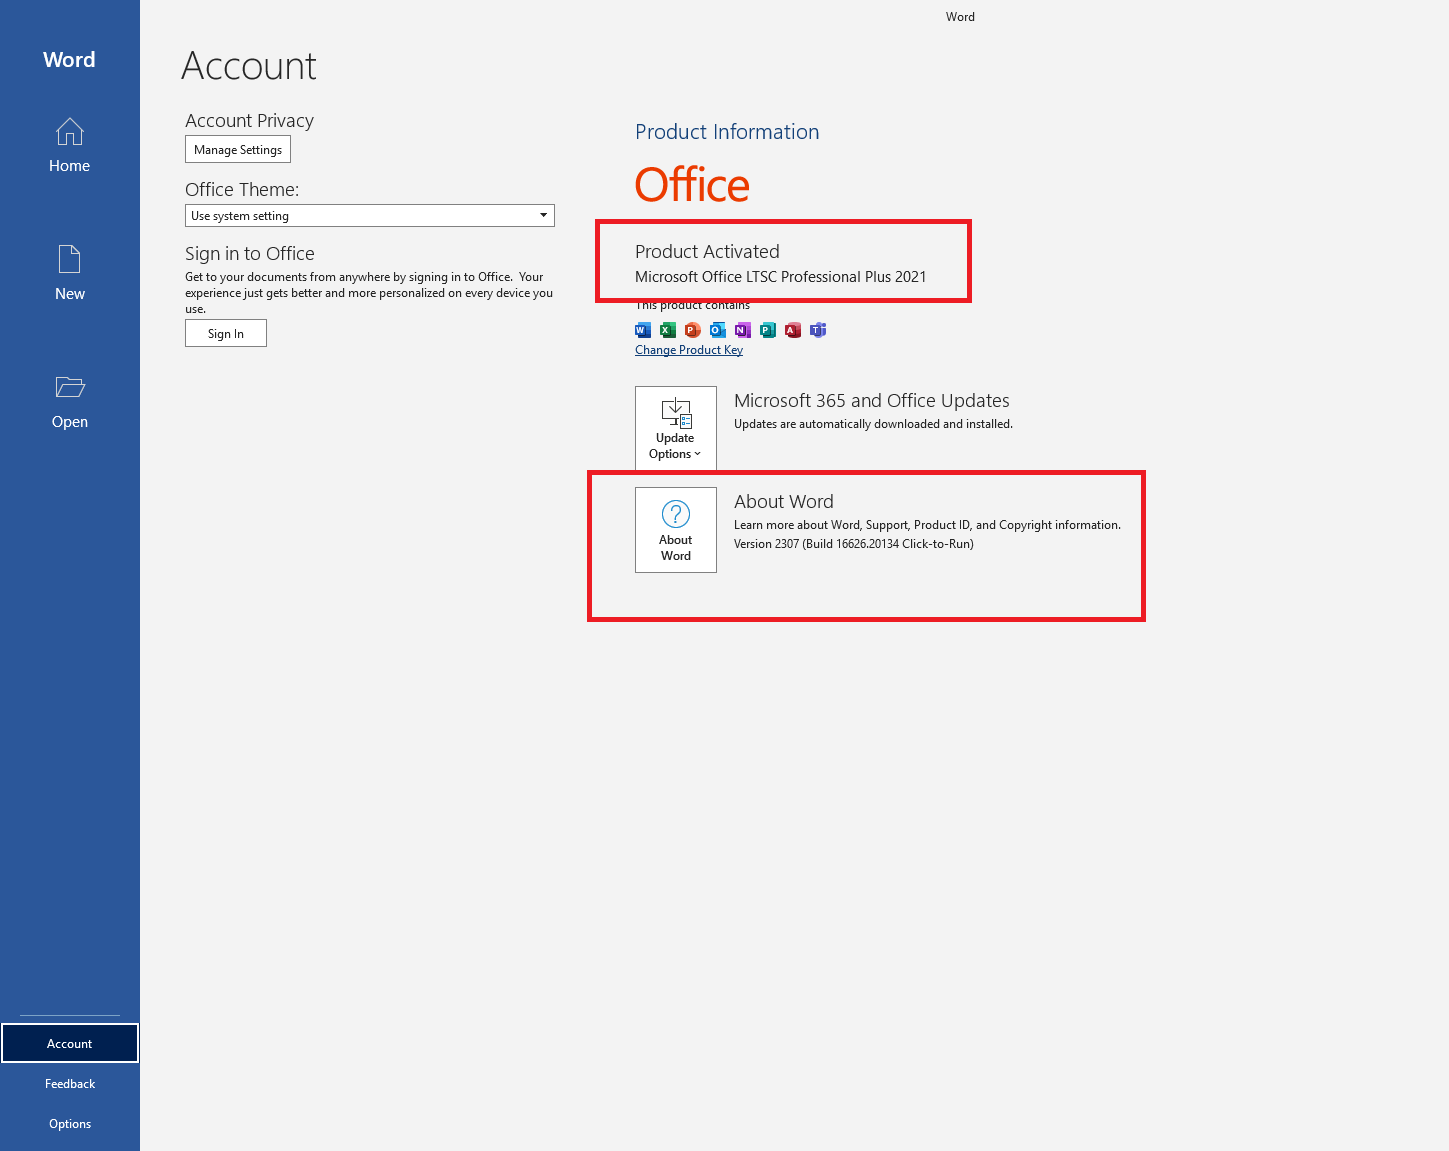Click the Sign In button
The width and height of the screenshot is (1449, 1151).
pos(226,333)
